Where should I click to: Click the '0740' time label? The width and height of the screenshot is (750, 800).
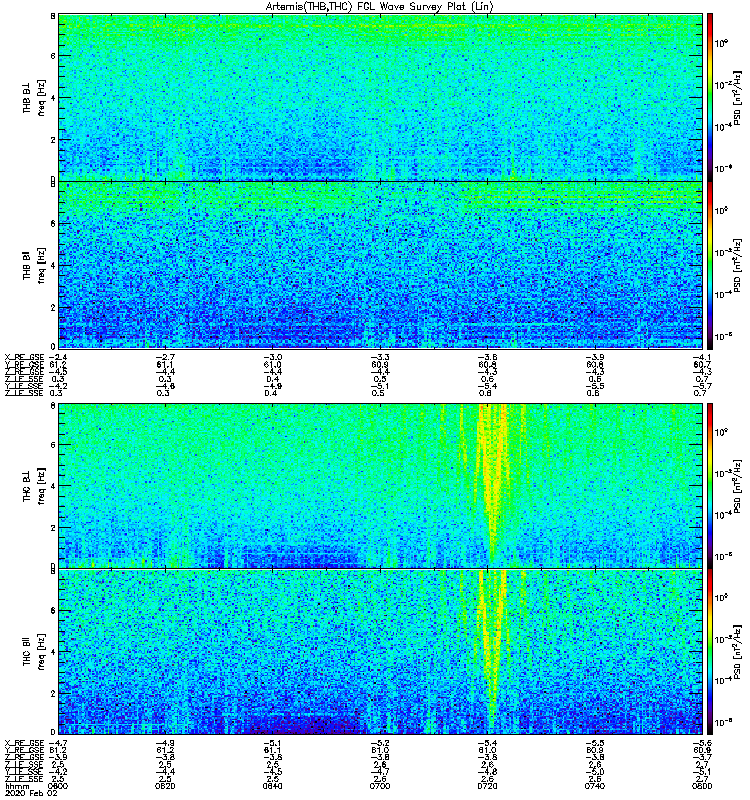[595, 786]
